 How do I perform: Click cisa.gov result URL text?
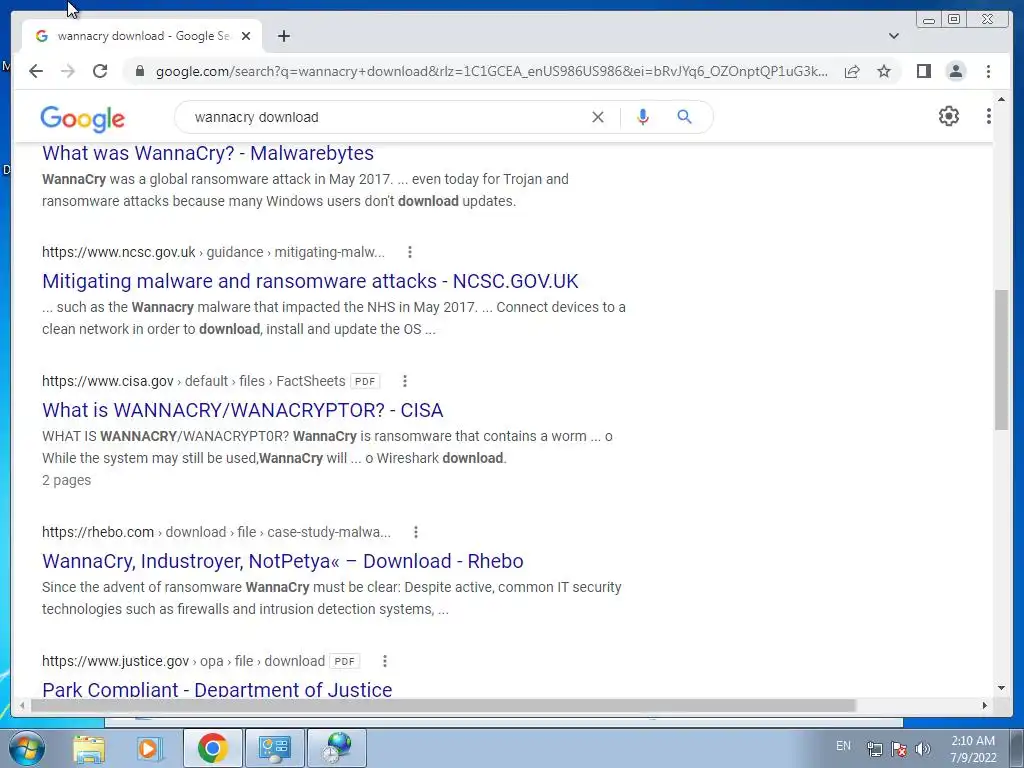point(193,381)
